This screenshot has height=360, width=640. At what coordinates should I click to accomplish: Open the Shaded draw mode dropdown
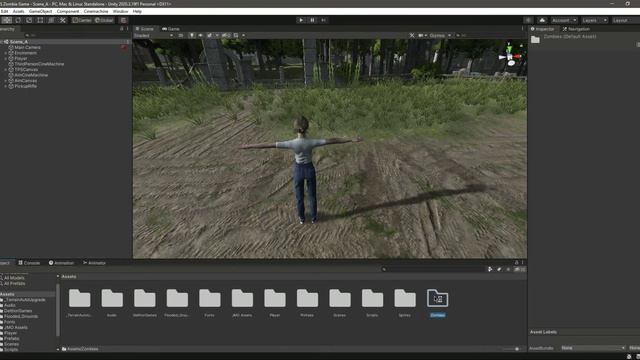153,36
